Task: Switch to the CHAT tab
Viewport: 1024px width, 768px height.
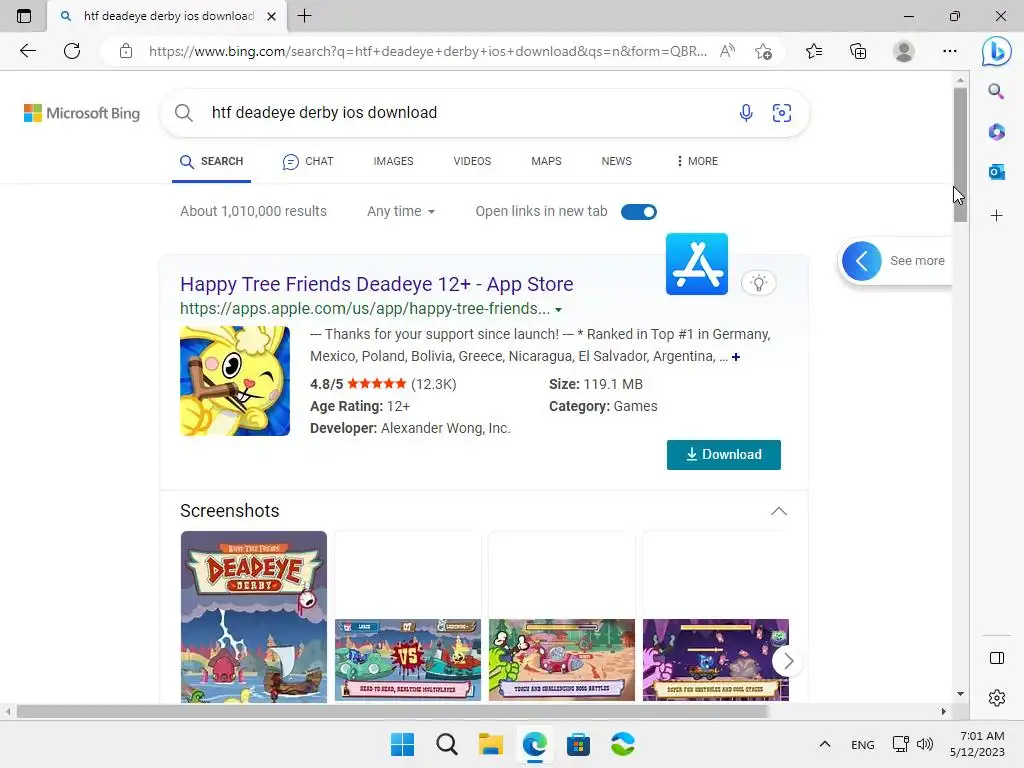Action: [308, 161]
